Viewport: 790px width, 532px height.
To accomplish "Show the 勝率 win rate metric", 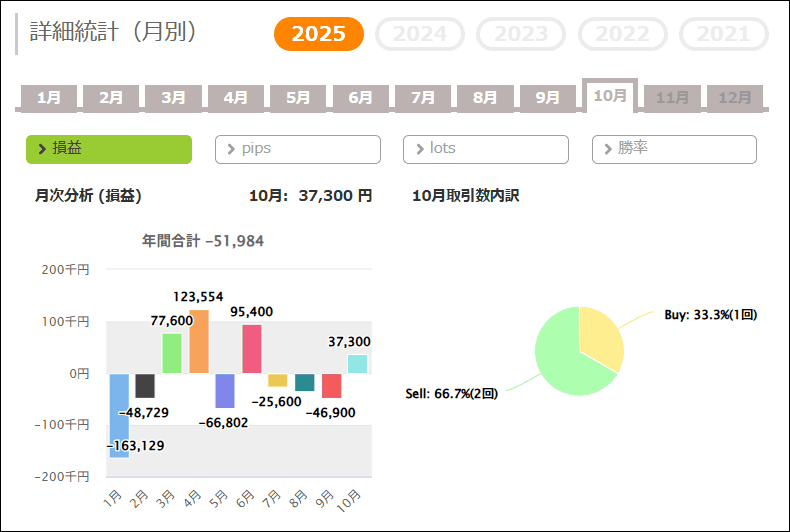I will (674, 149).
